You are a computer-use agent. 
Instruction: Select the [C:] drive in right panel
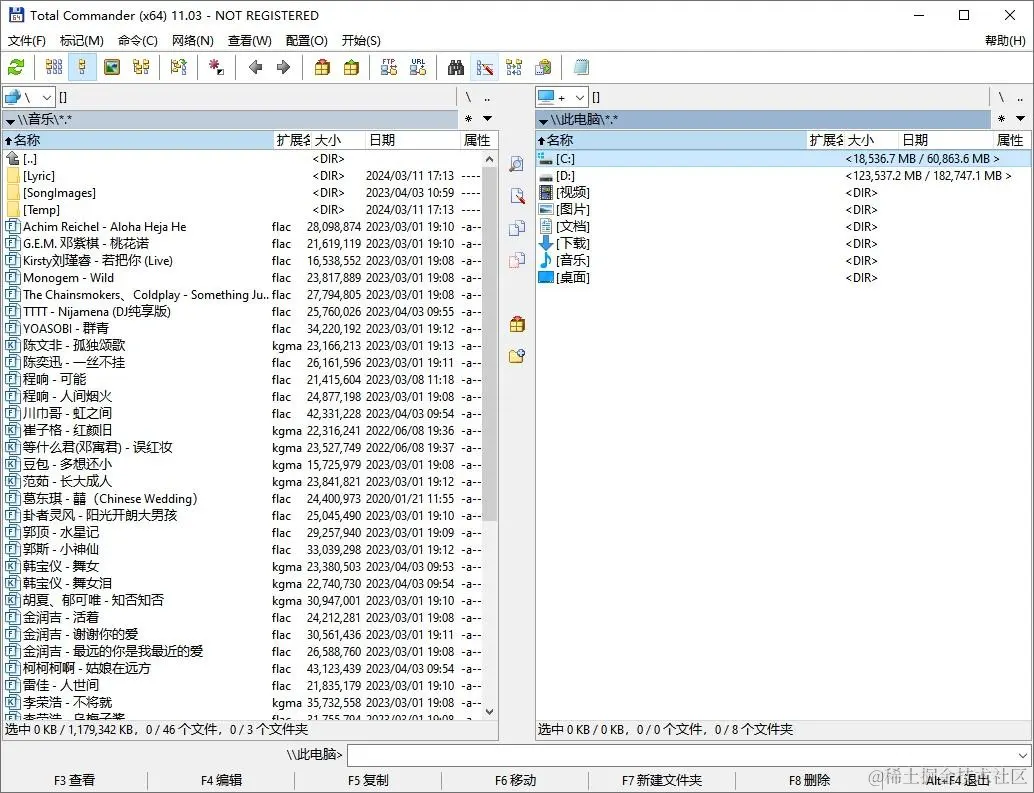coord(783,159)
